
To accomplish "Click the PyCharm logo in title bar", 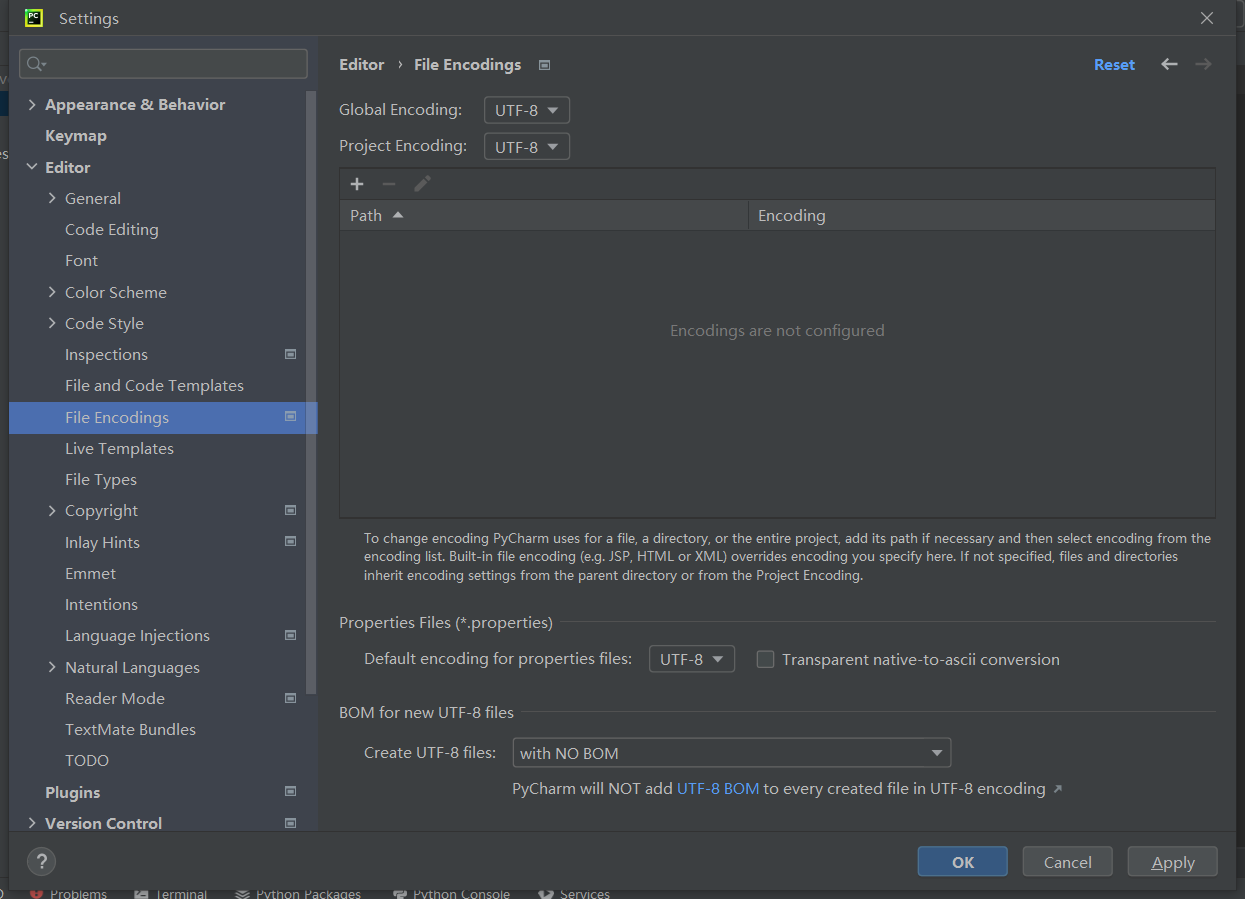I will click(x=33, y=18).
